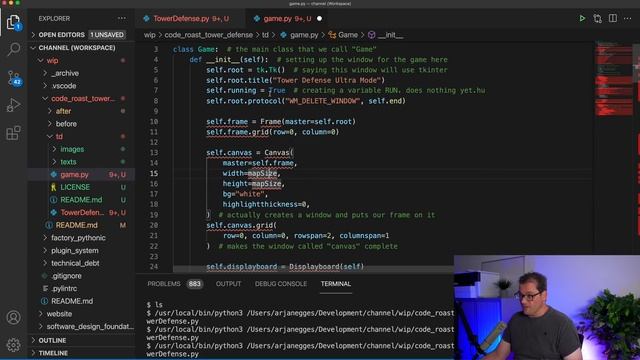Expand the Timeline section

[81, 353]
